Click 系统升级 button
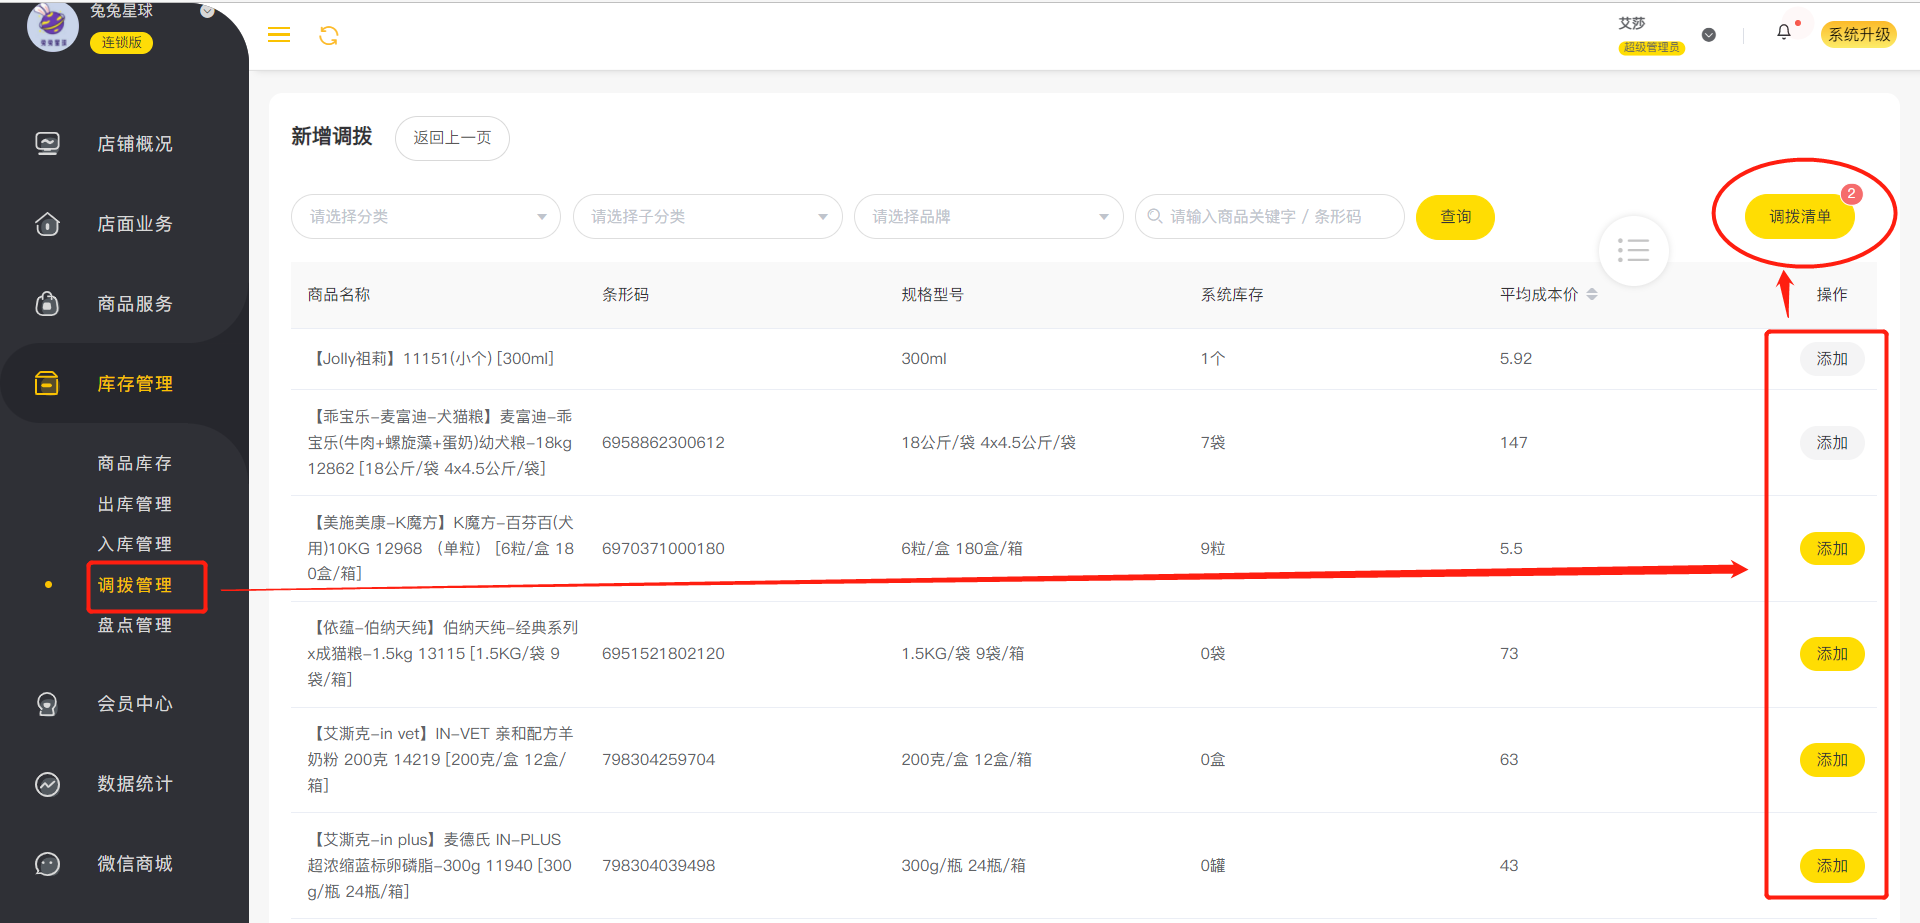The image size is (1920, 923). pyautogui.click(x=1859, y=34)
